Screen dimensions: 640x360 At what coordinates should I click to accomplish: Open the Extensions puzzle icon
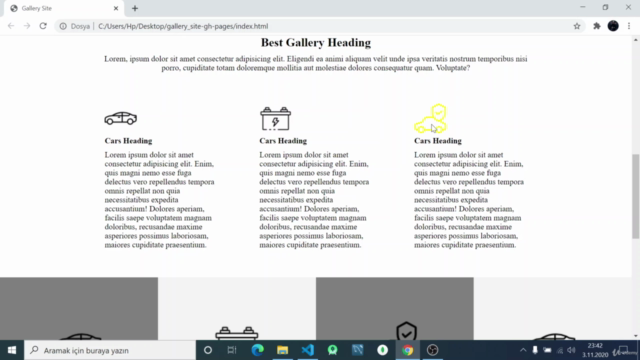(597, 26)
